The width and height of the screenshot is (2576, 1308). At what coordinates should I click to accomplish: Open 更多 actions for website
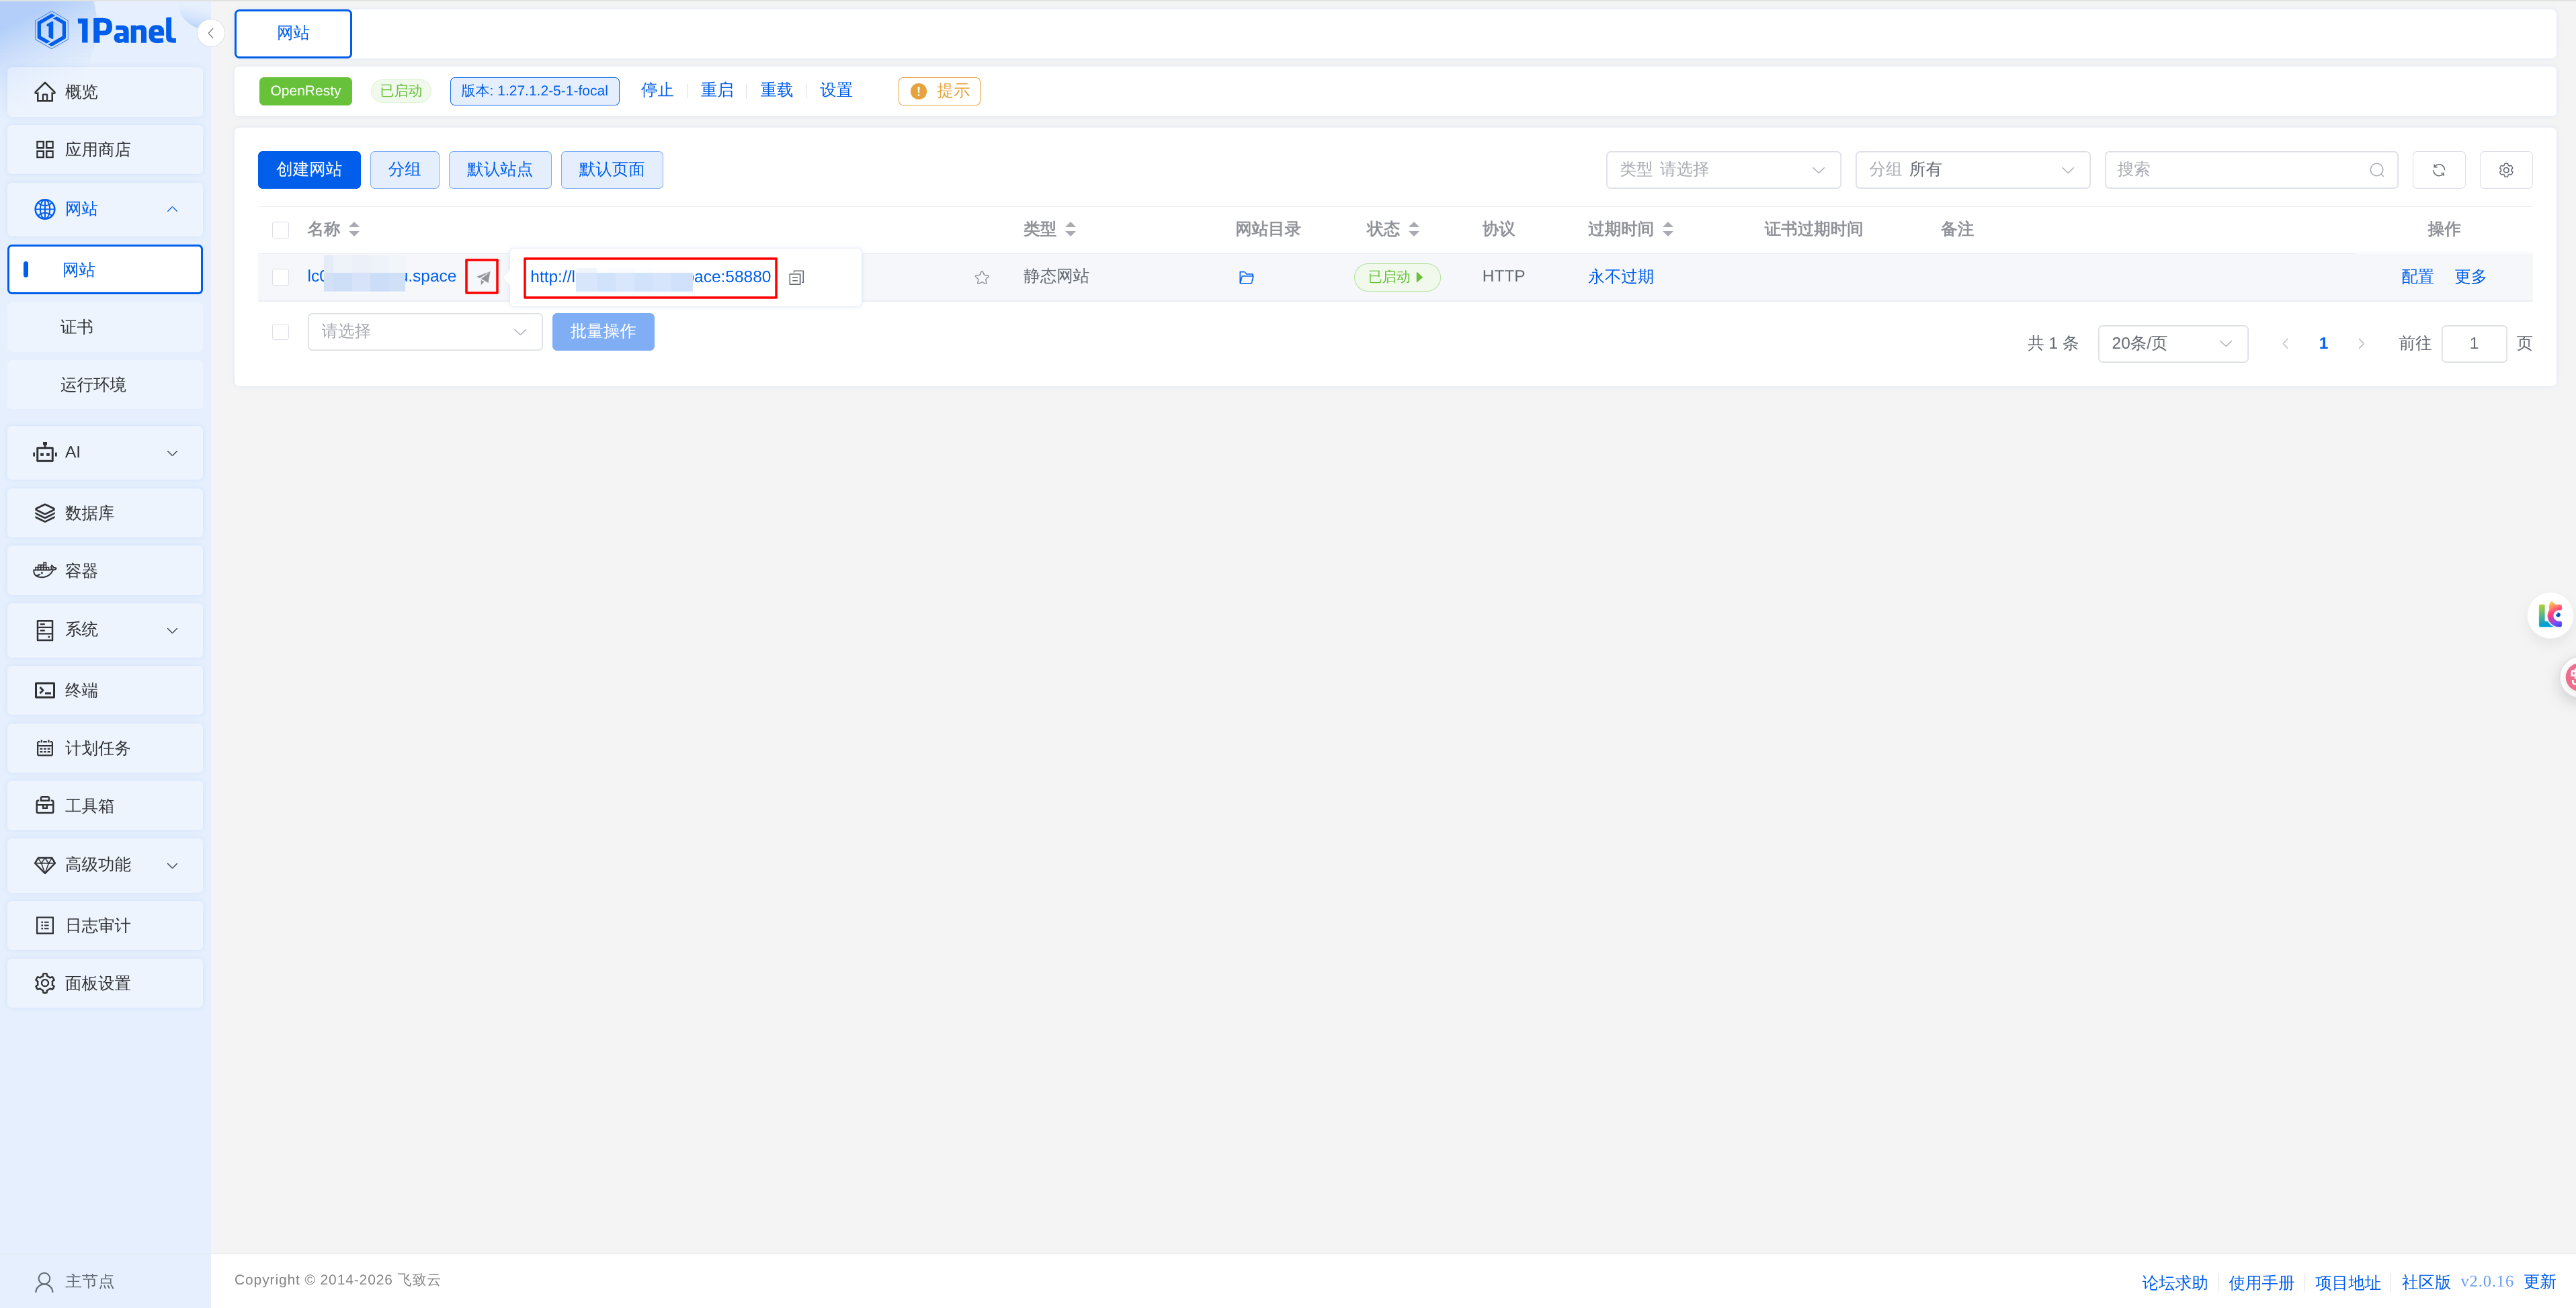point(2470,277)
